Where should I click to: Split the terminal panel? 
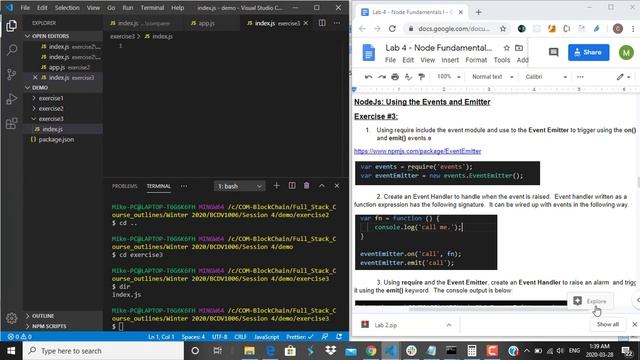(x=292, y=186)
